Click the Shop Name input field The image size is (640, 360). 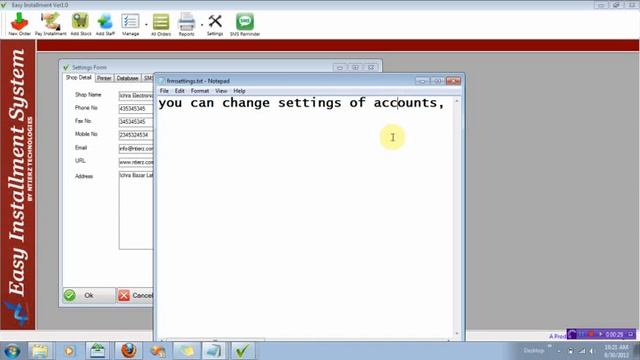click(x=136, y=96)
